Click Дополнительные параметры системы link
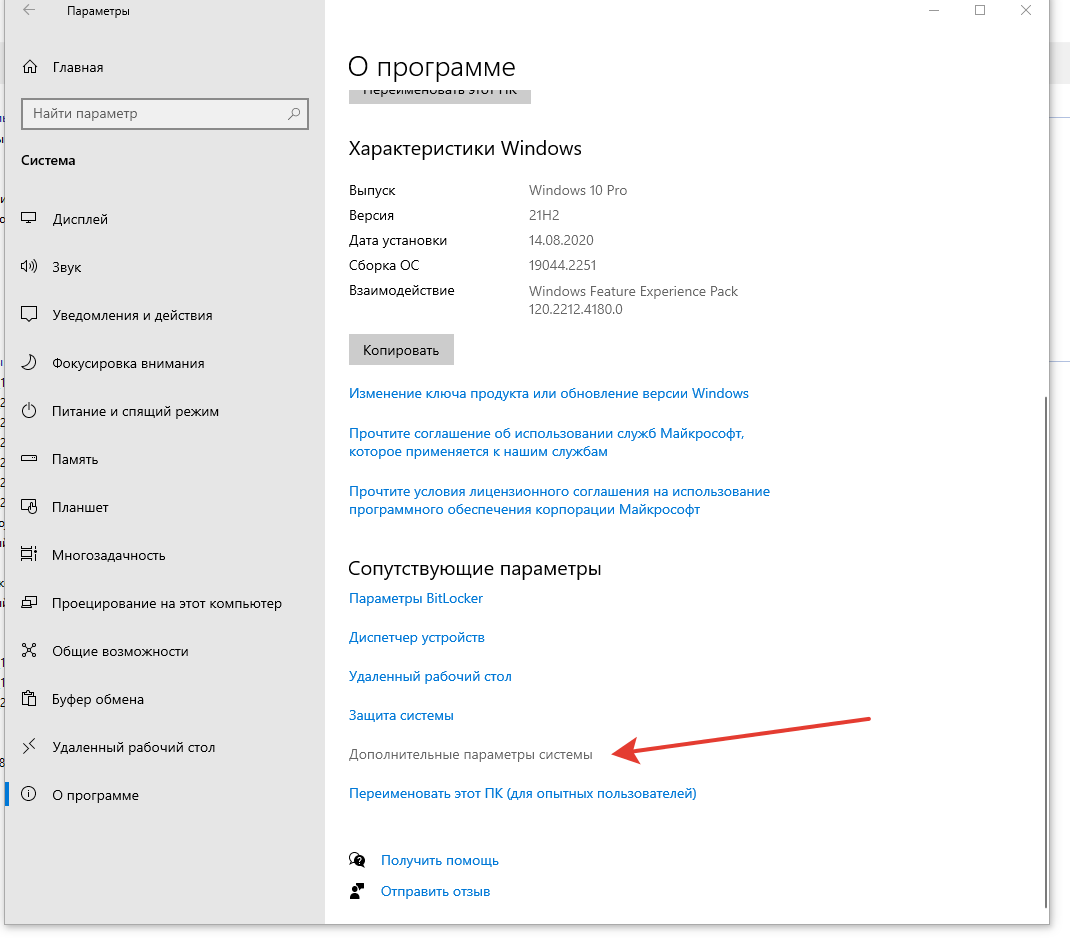 [471, 754]
